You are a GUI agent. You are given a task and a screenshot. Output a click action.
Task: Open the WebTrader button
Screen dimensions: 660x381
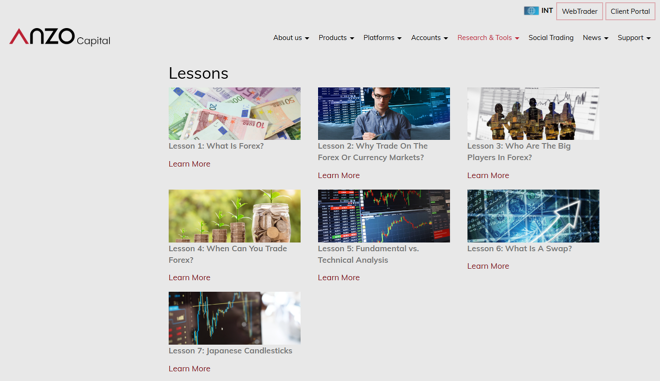(x=579, y=11)
